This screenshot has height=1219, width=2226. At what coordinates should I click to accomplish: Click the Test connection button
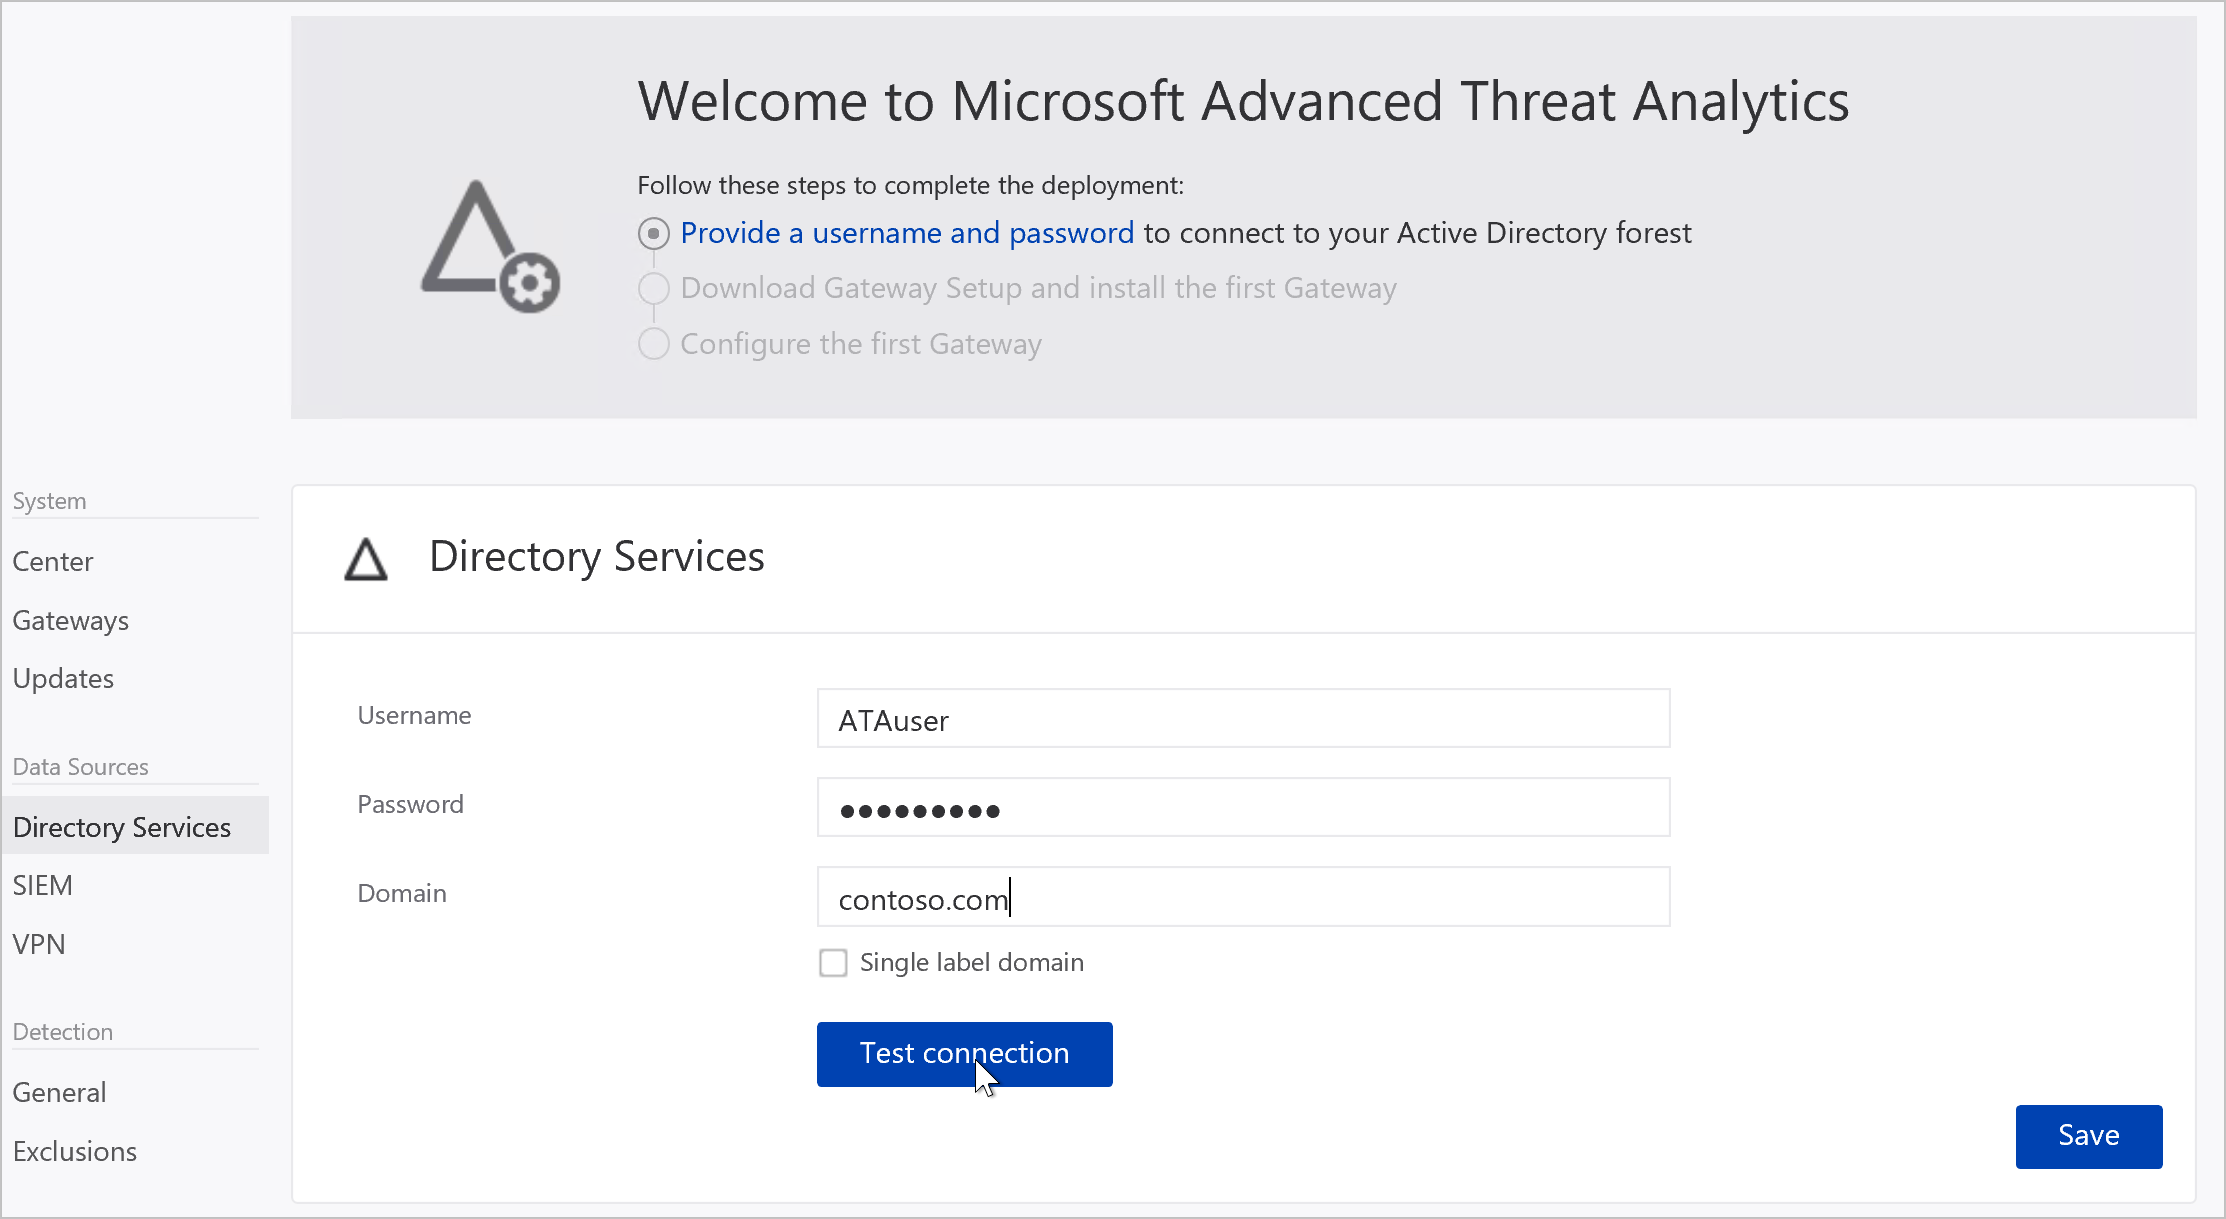[x=962, y=1052]
